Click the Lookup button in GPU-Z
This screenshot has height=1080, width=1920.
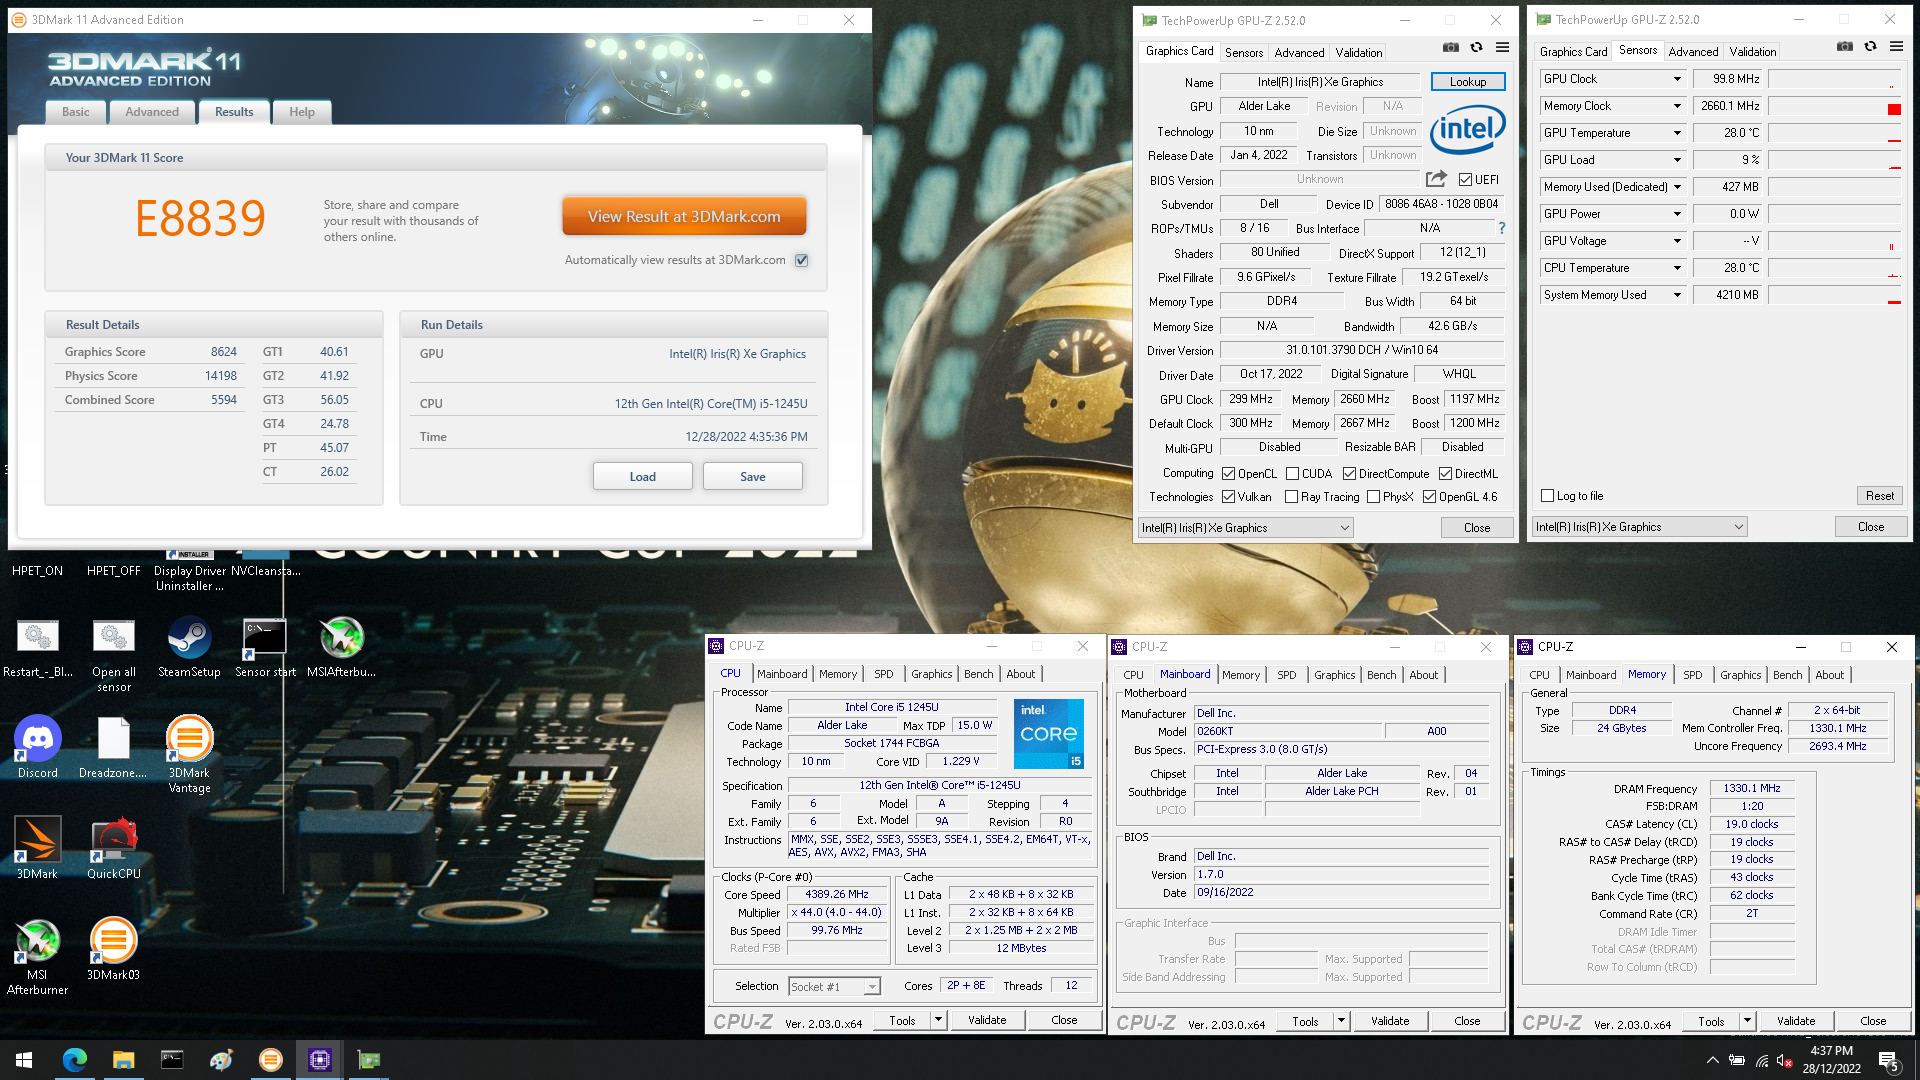pyautogui.click(x=1468, y=82)
